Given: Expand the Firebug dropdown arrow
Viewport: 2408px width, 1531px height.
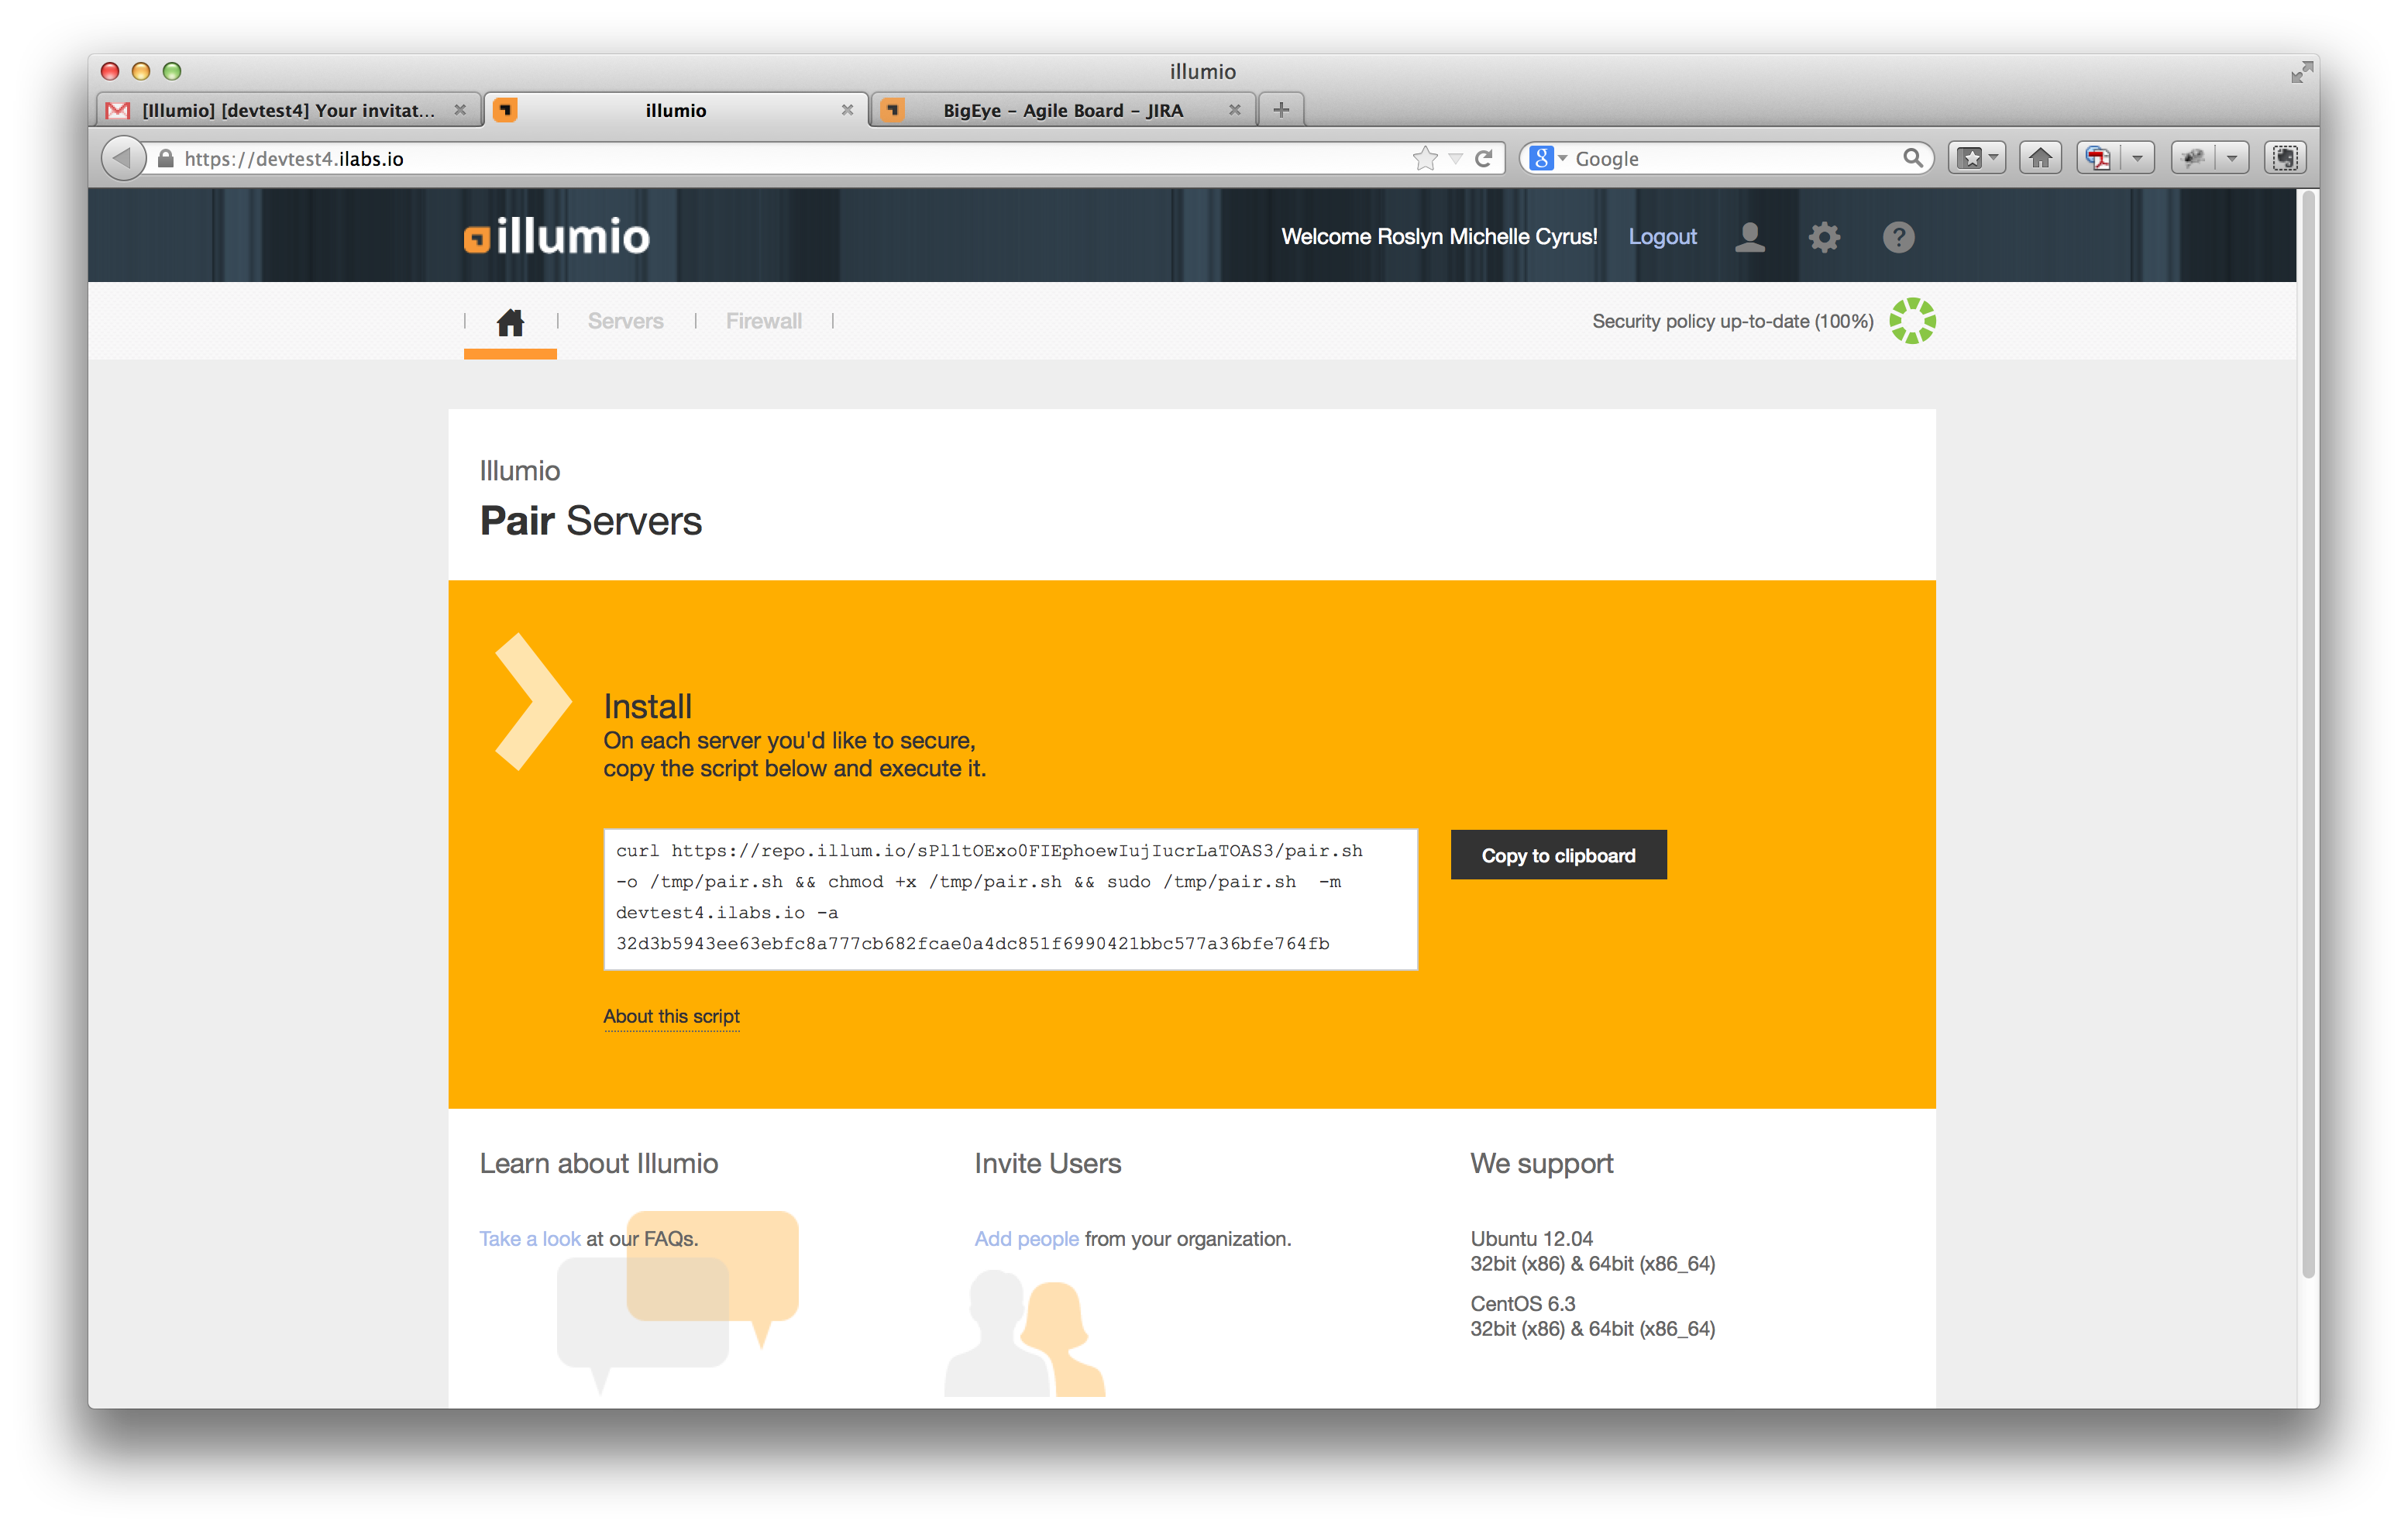Looking at the screenshot, I should tap(2232, 158).
